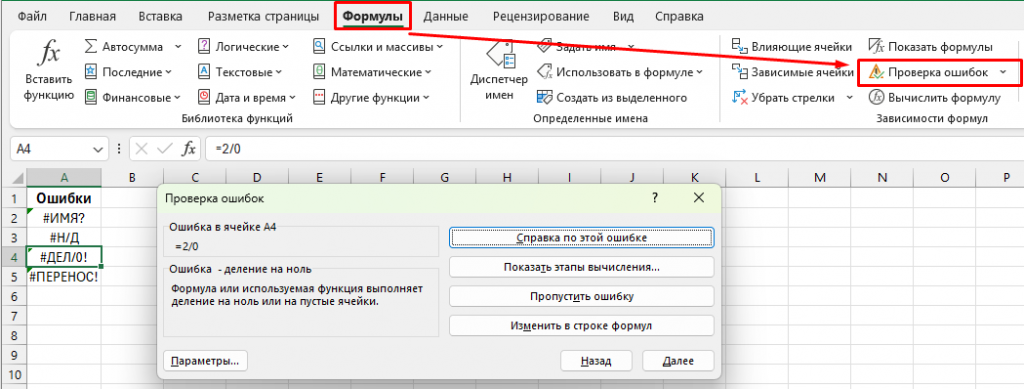This screenshot has height=389, width=1024.
Task: Click Изменить в строке формул button
Action: (582, 325)
